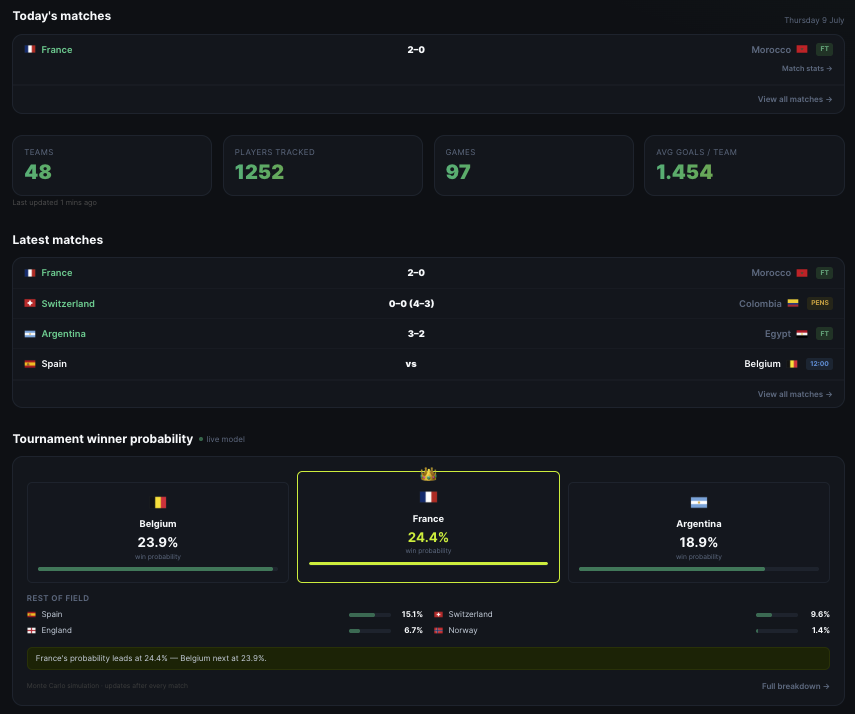
Task: Click Switzerland team name in Latest matches
Action: coord(68,303)
